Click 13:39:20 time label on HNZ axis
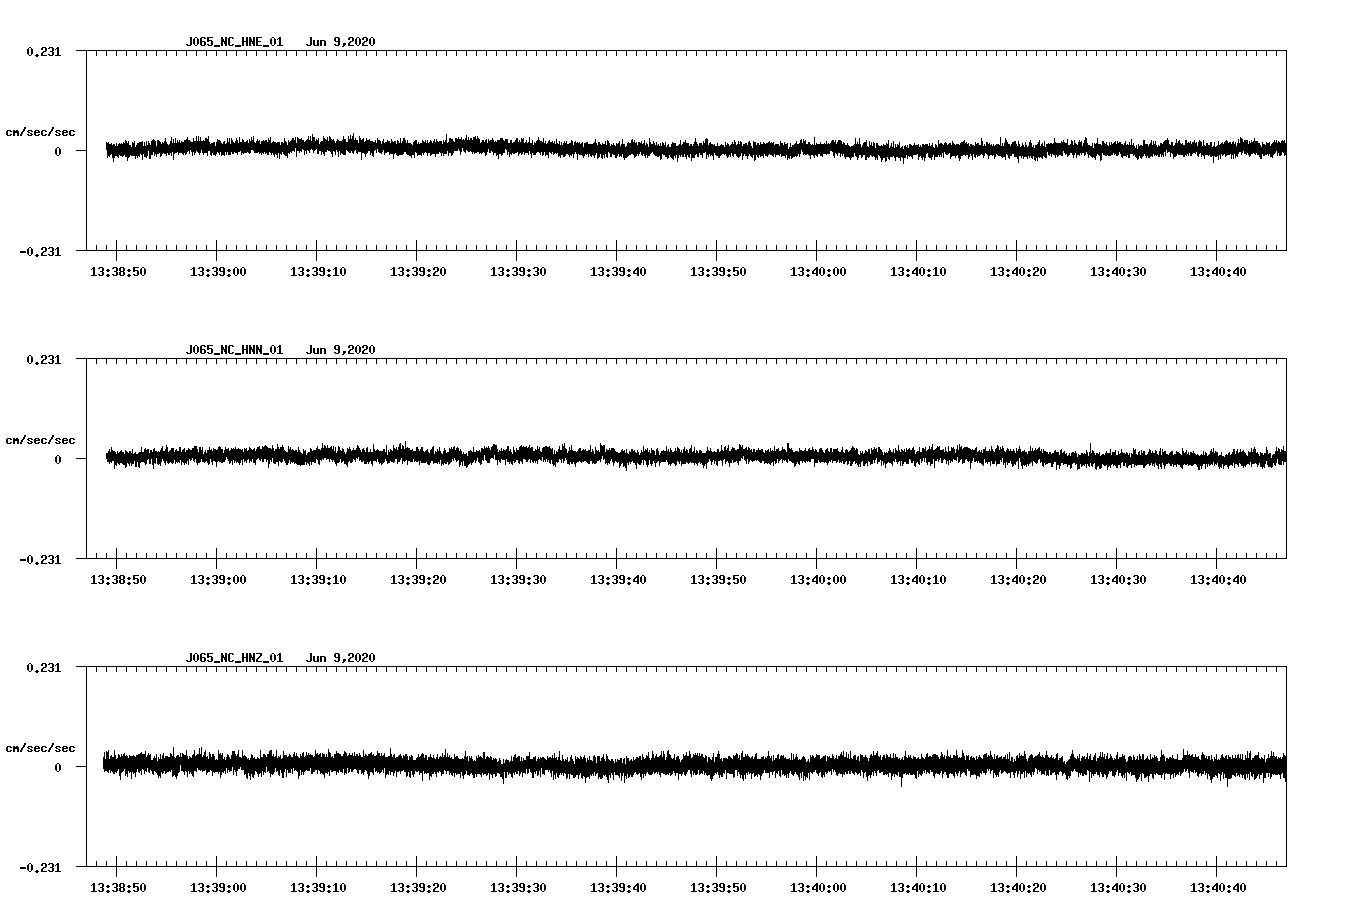 418,888
